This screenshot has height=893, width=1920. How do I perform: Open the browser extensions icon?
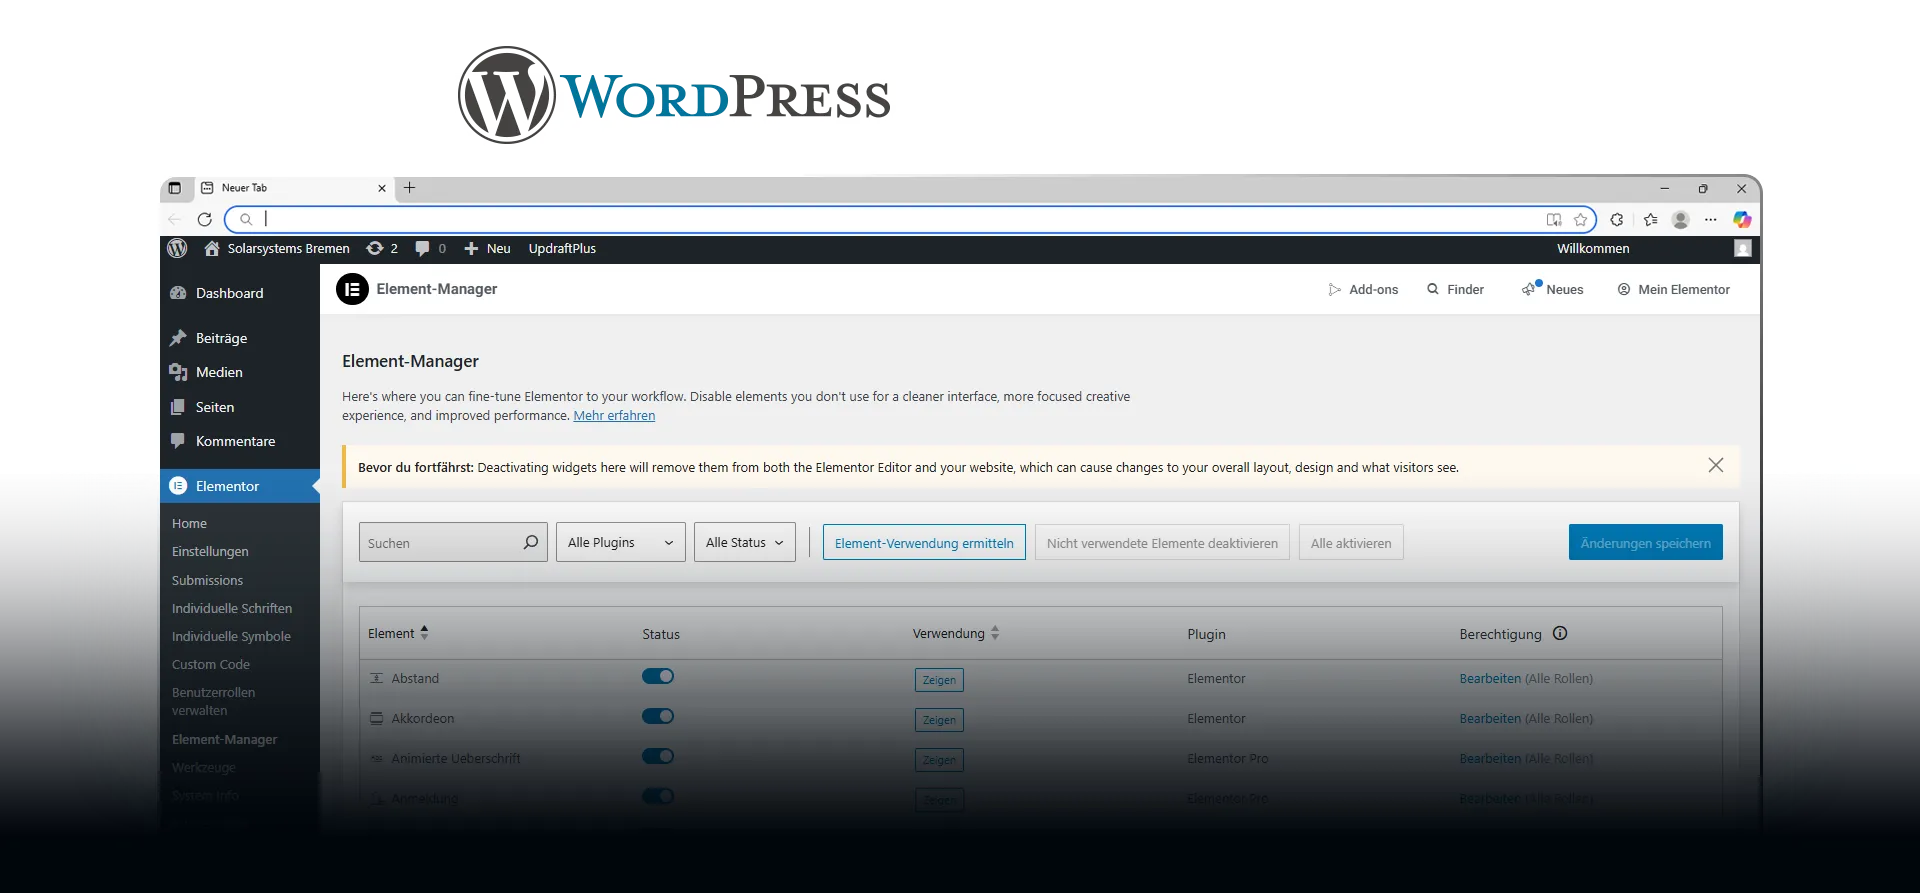(1617, 219)
